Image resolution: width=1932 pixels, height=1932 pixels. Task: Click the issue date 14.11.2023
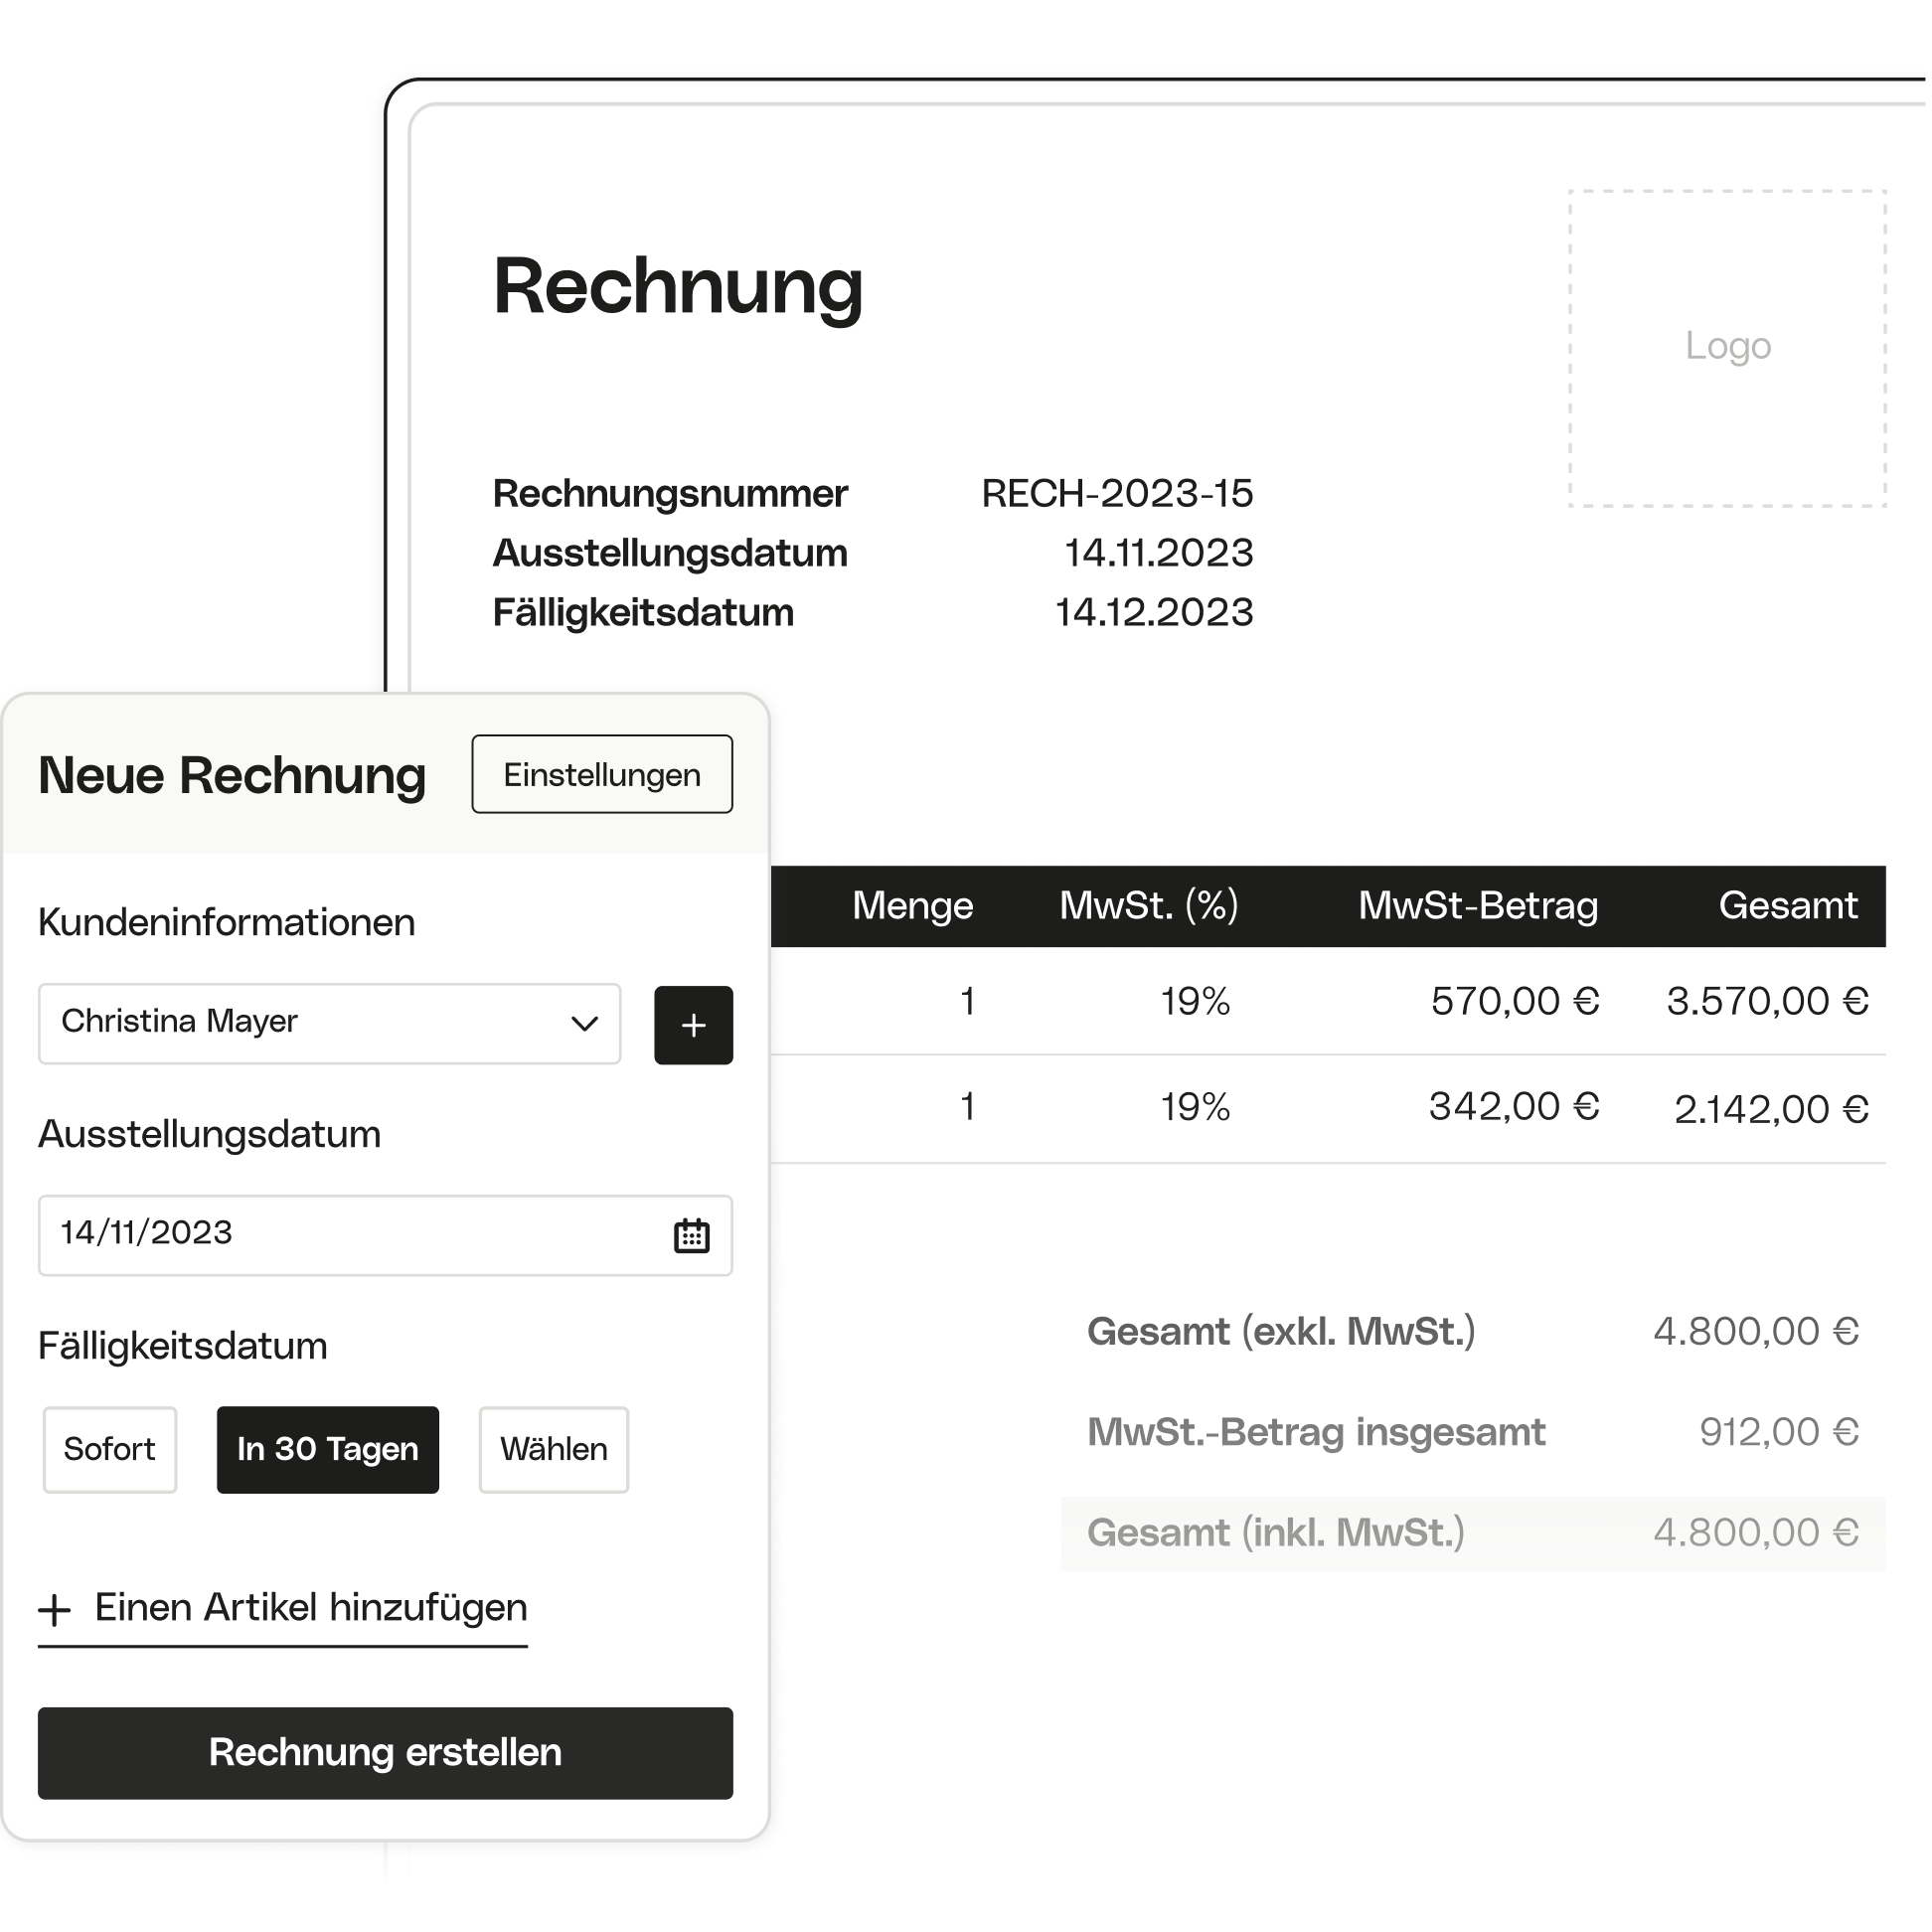(1158, 552)
